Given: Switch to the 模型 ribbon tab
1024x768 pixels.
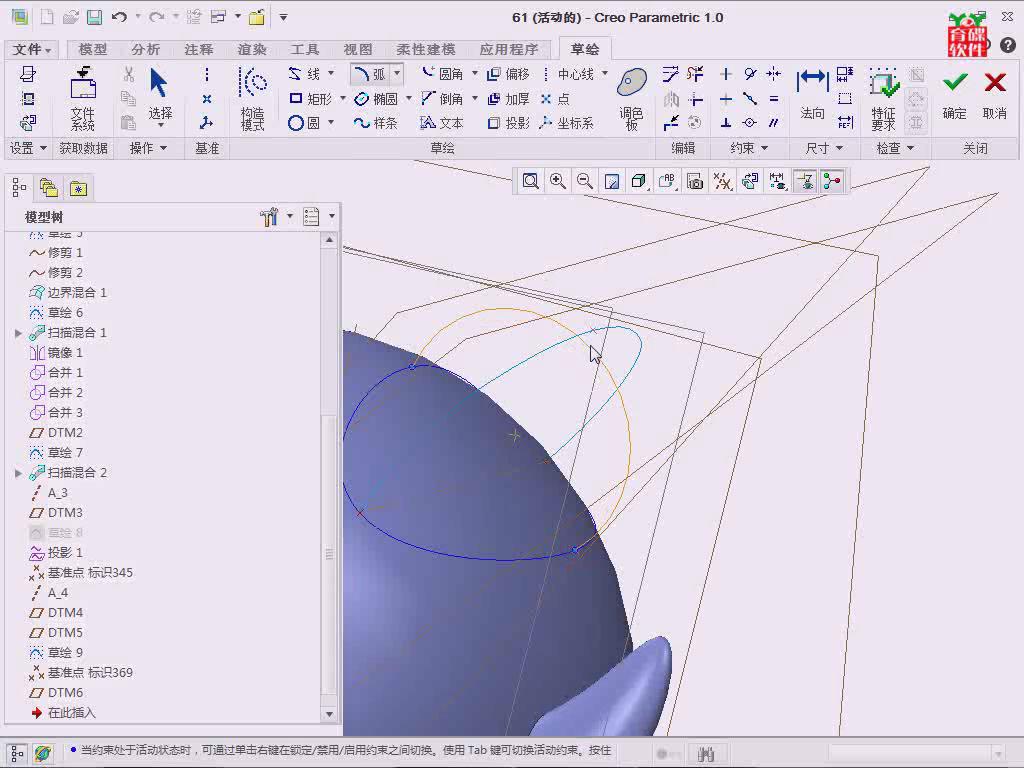Looking at the screenshot, I should [x=93, y=50].
